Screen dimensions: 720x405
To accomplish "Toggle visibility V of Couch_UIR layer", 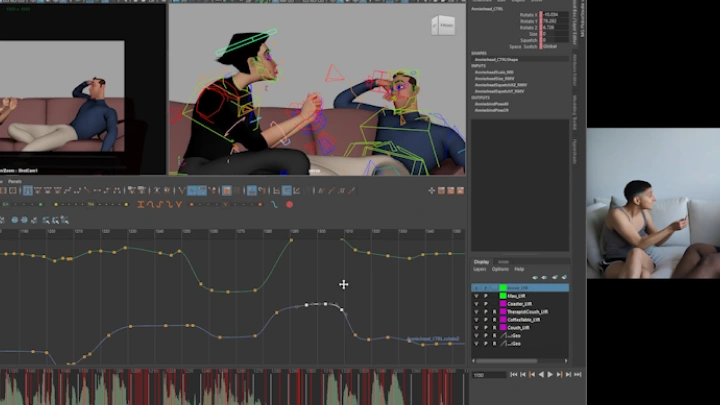I will click(x=476, y=328).
